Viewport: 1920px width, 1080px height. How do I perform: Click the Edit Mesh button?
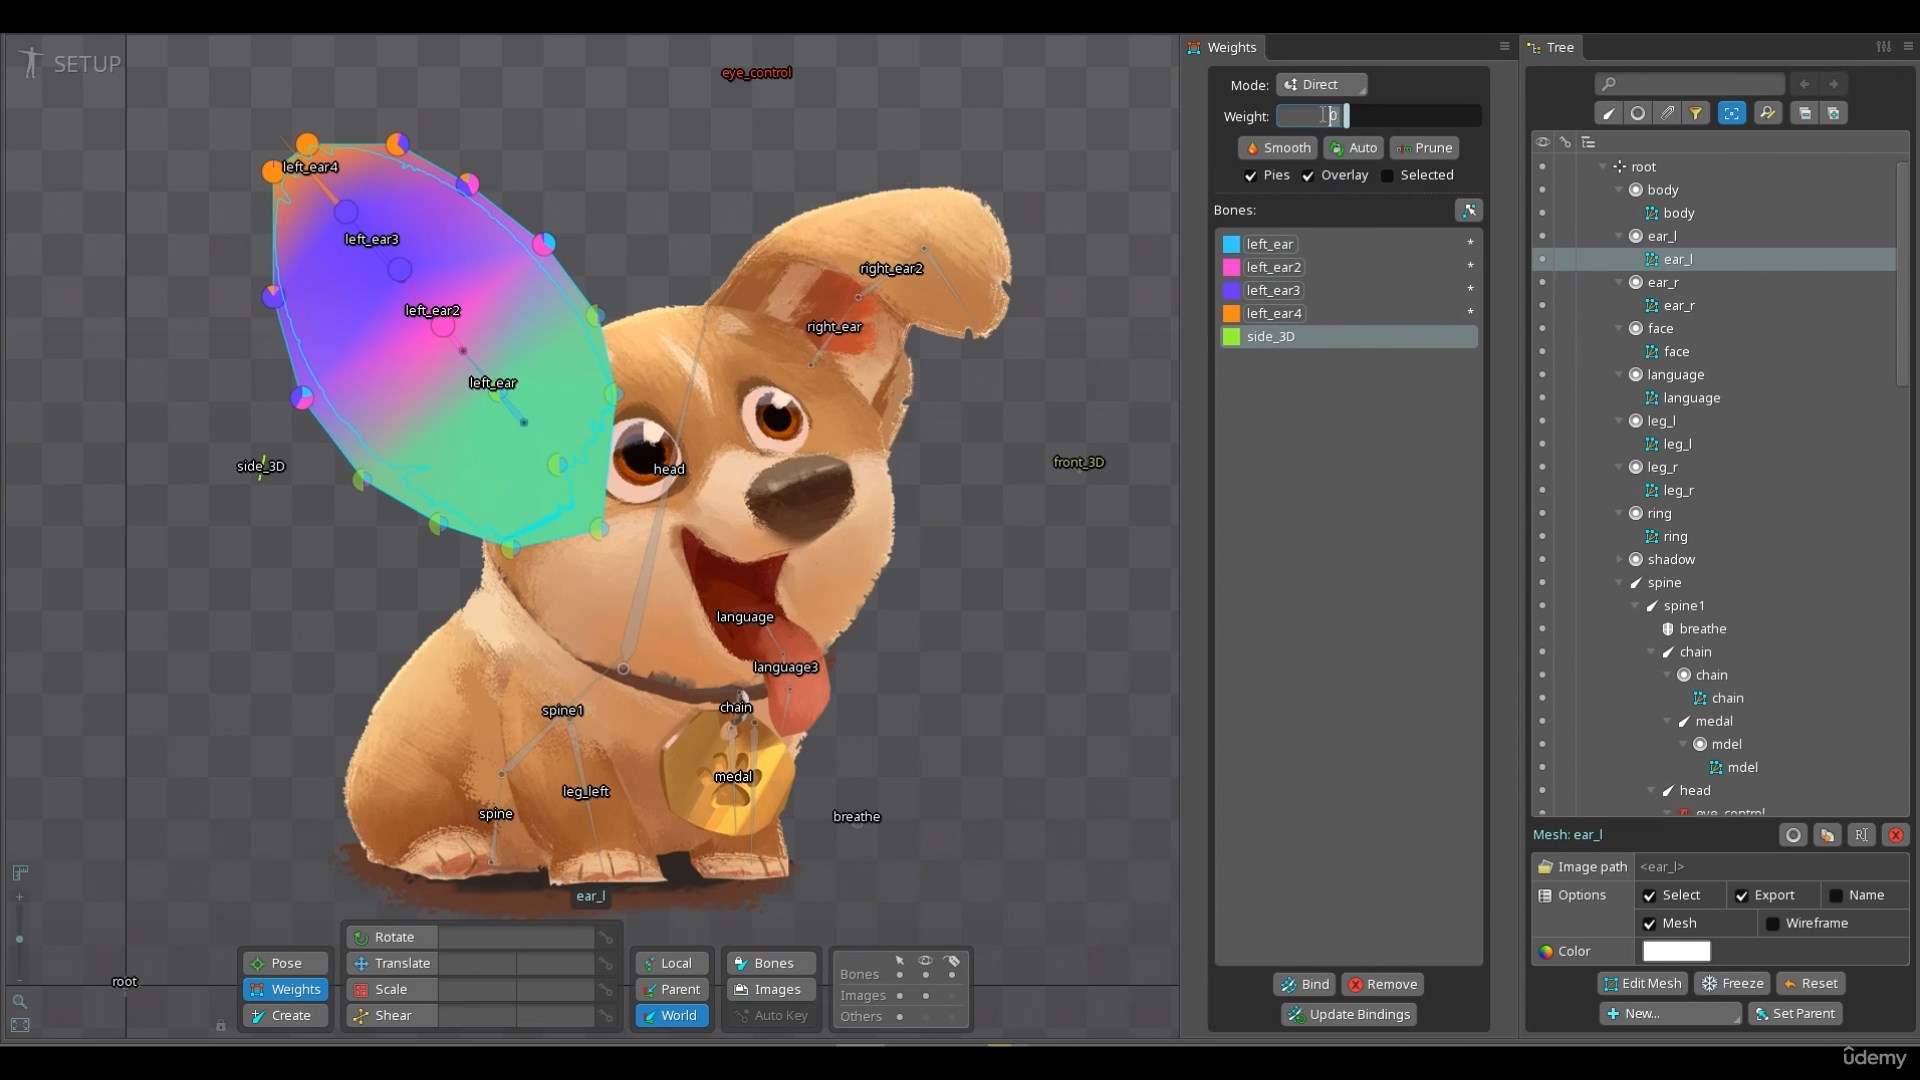[1642, 984]
